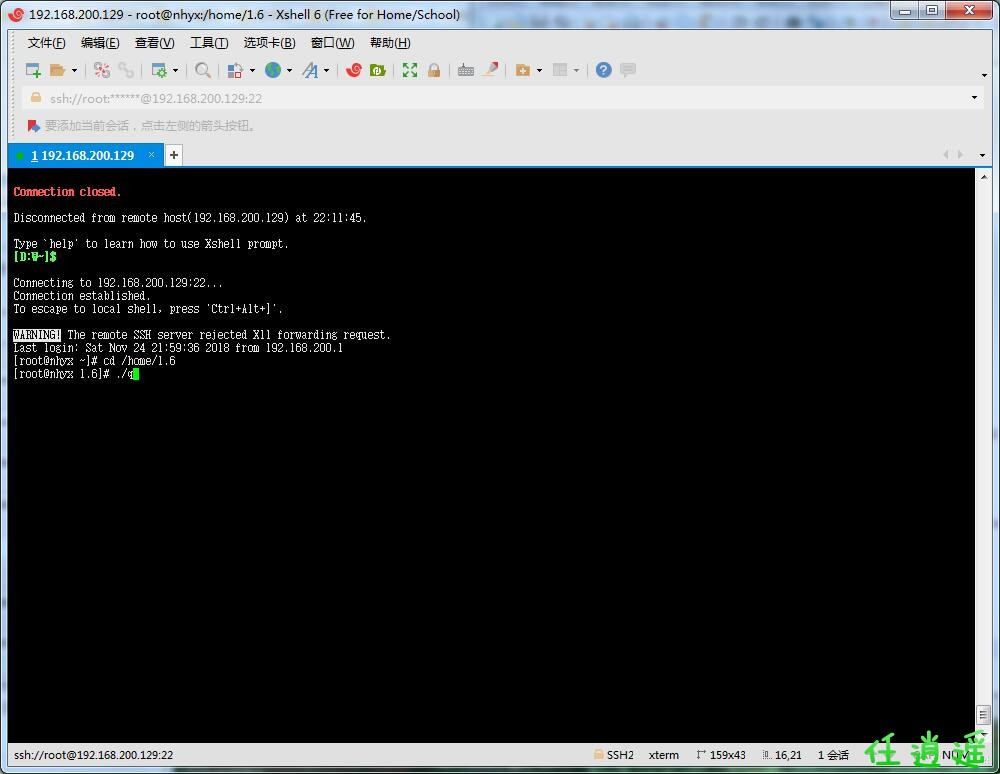Click the folder-plus toolbar icon

tap(522, 70)
